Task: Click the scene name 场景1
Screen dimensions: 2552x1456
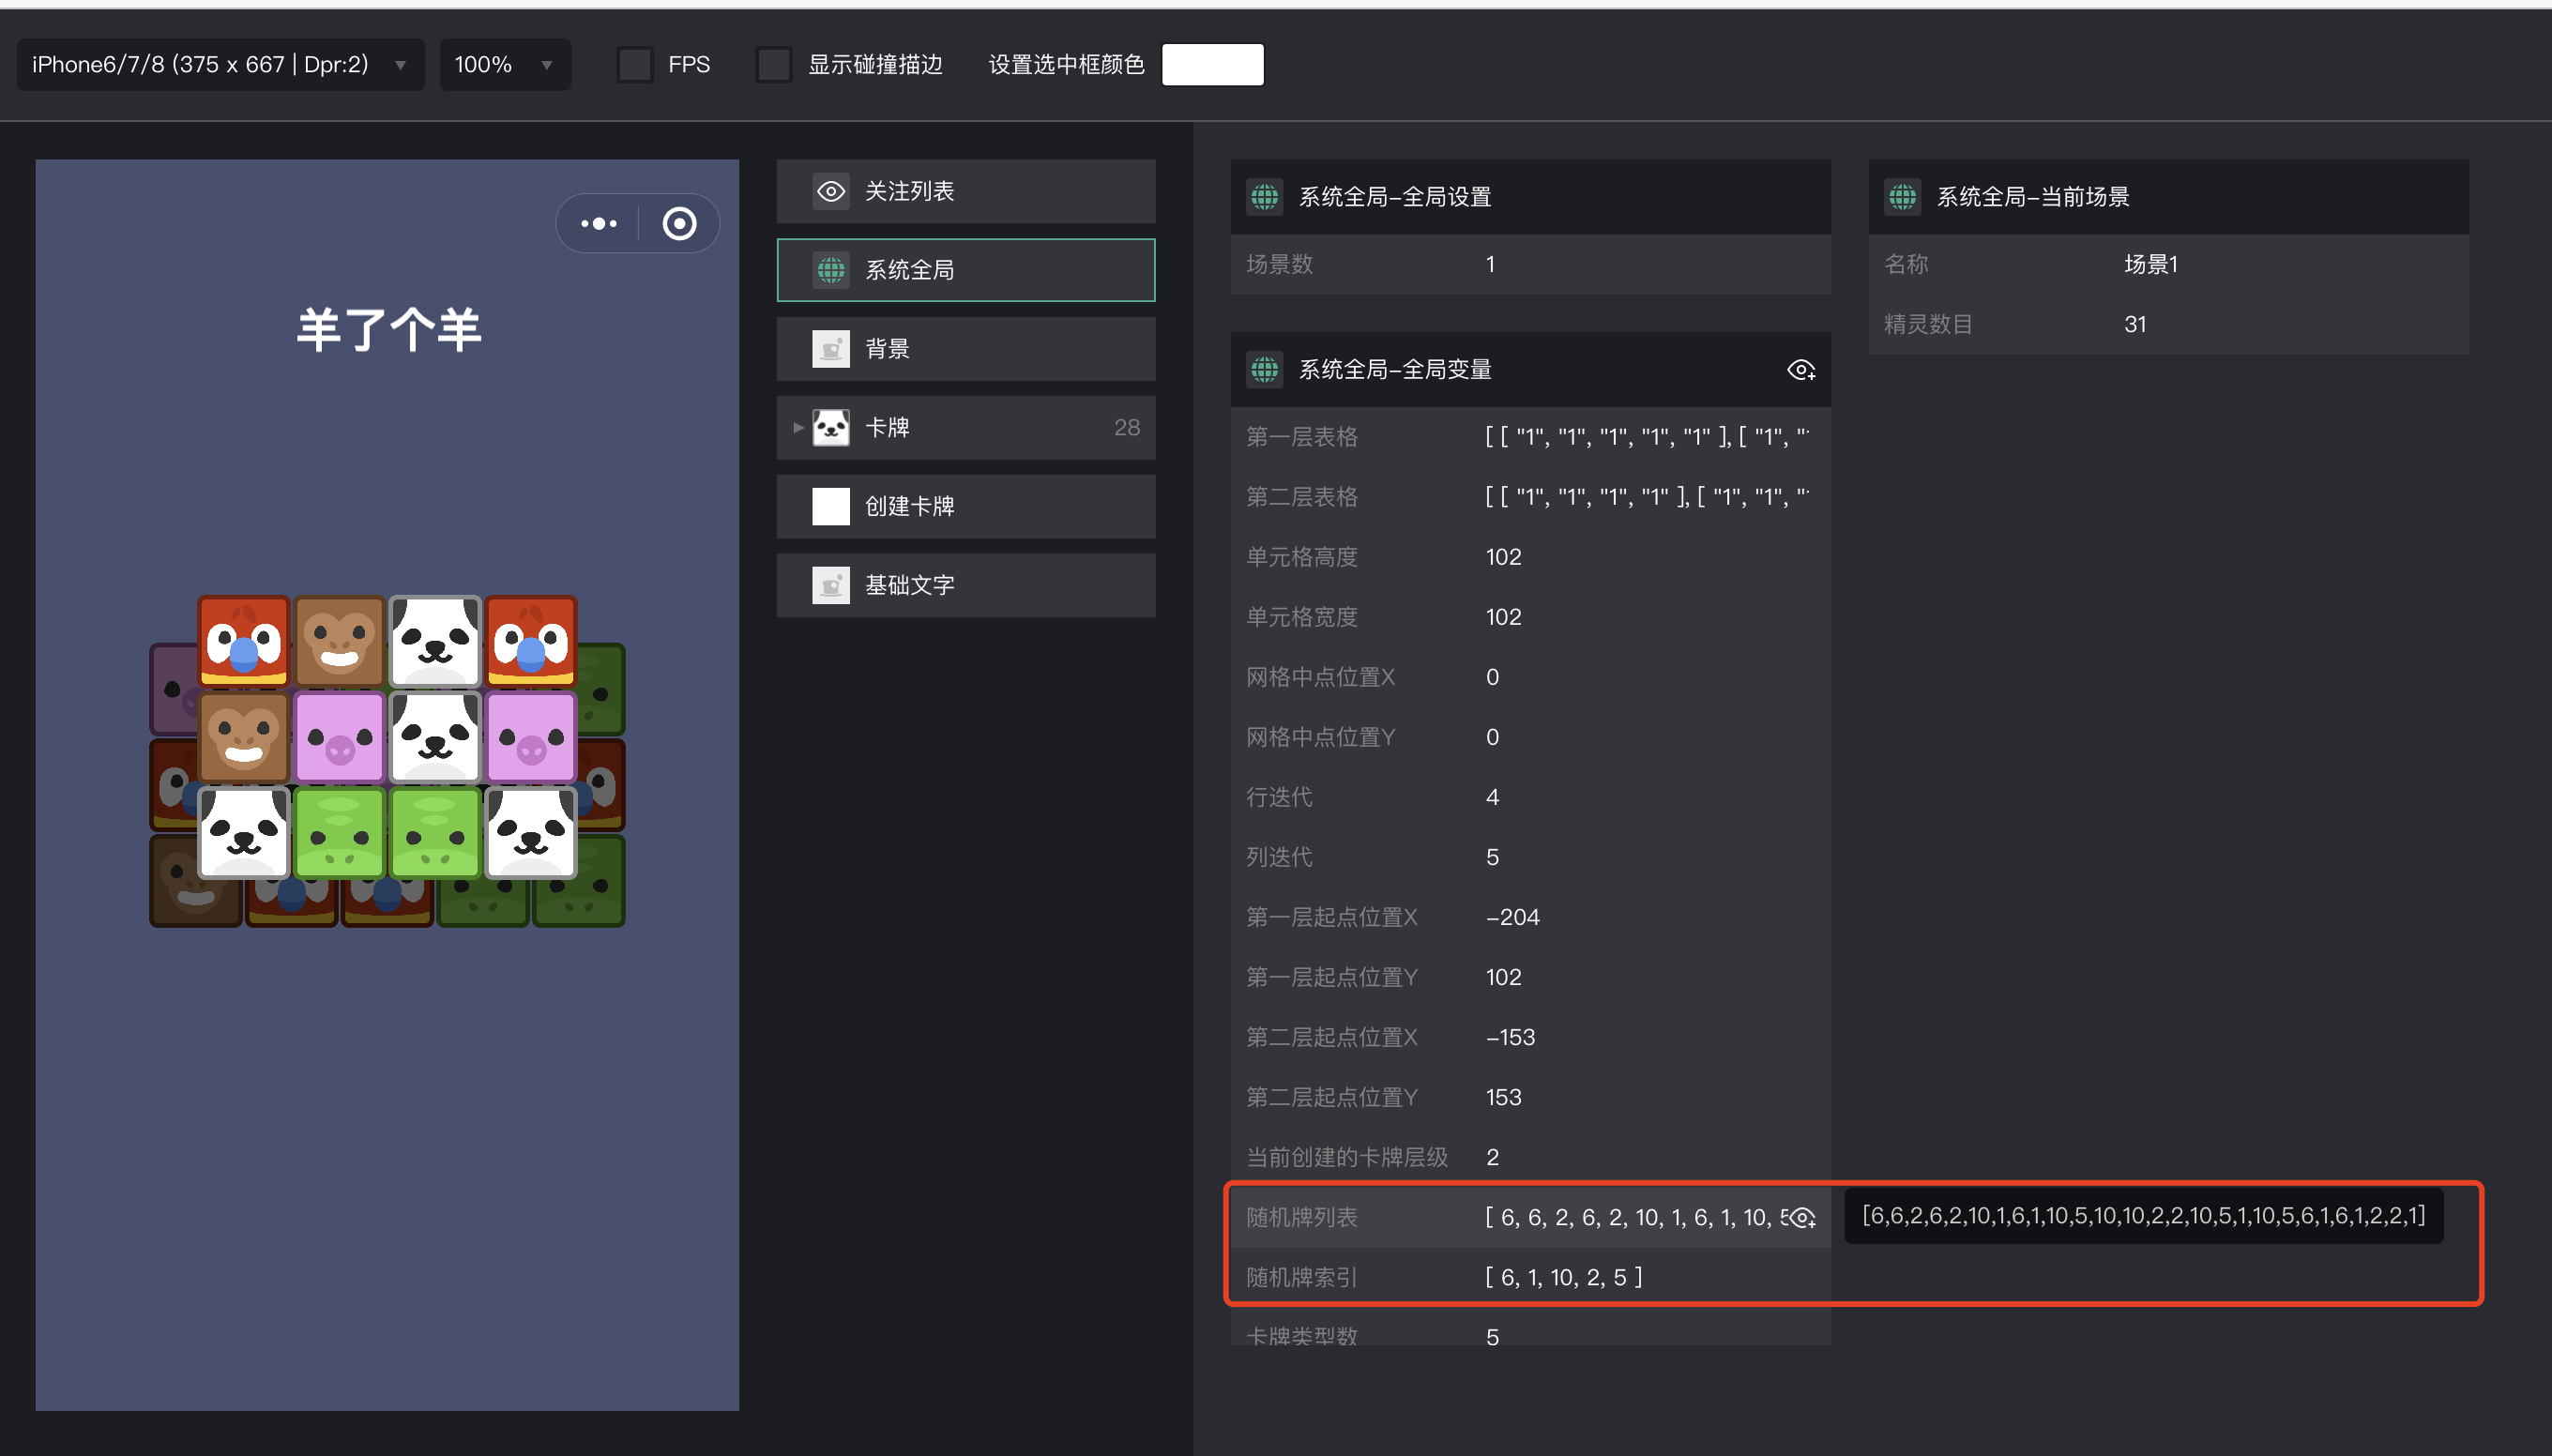Action: pyautogui.click(x=2150, y=265)
